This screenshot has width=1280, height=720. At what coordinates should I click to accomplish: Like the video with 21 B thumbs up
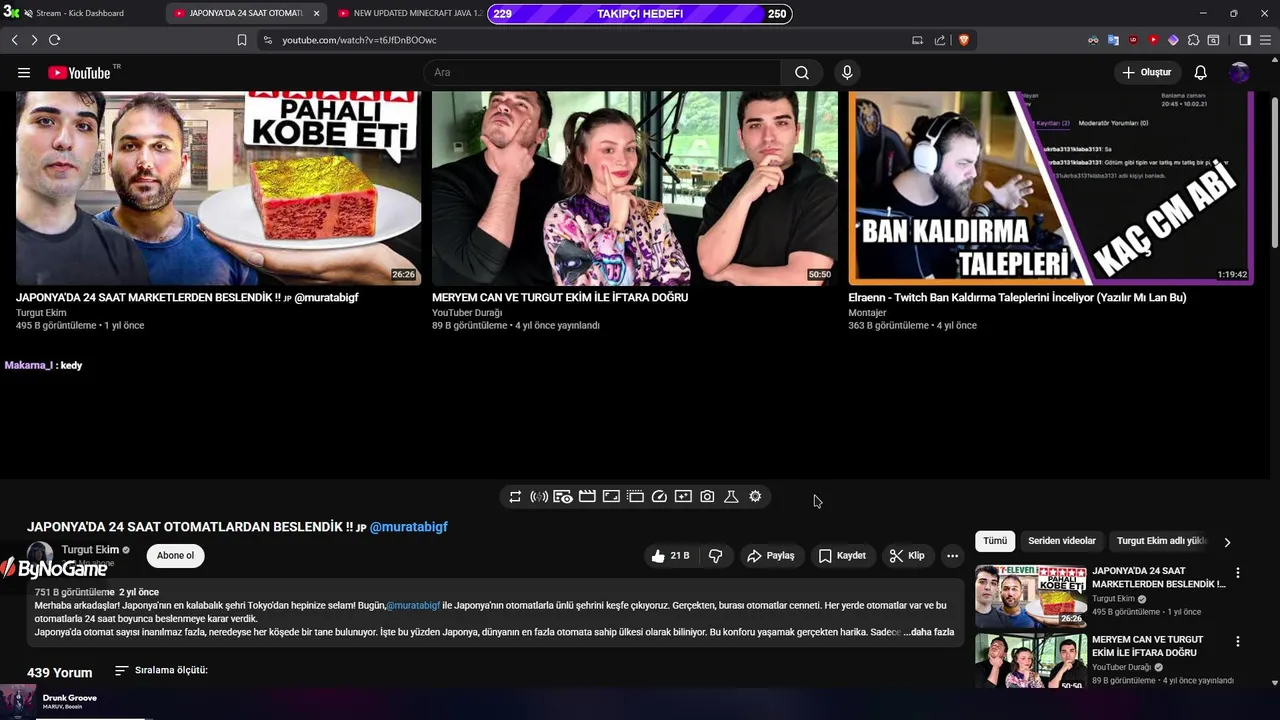pos(670,556)
